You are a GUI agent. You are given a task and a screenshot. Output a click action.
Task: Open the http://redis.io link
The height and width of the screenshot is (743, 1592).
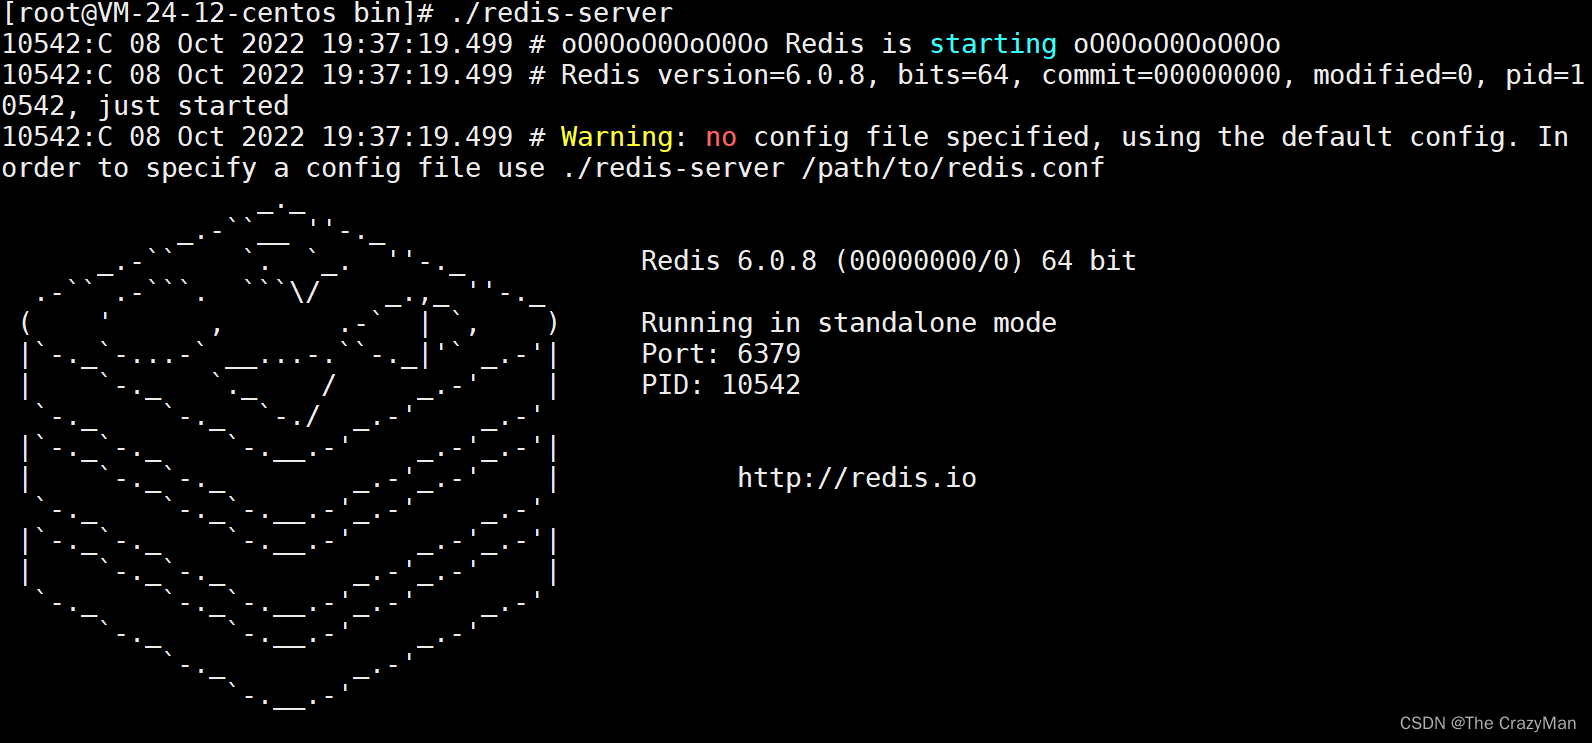tap(857, 478)
